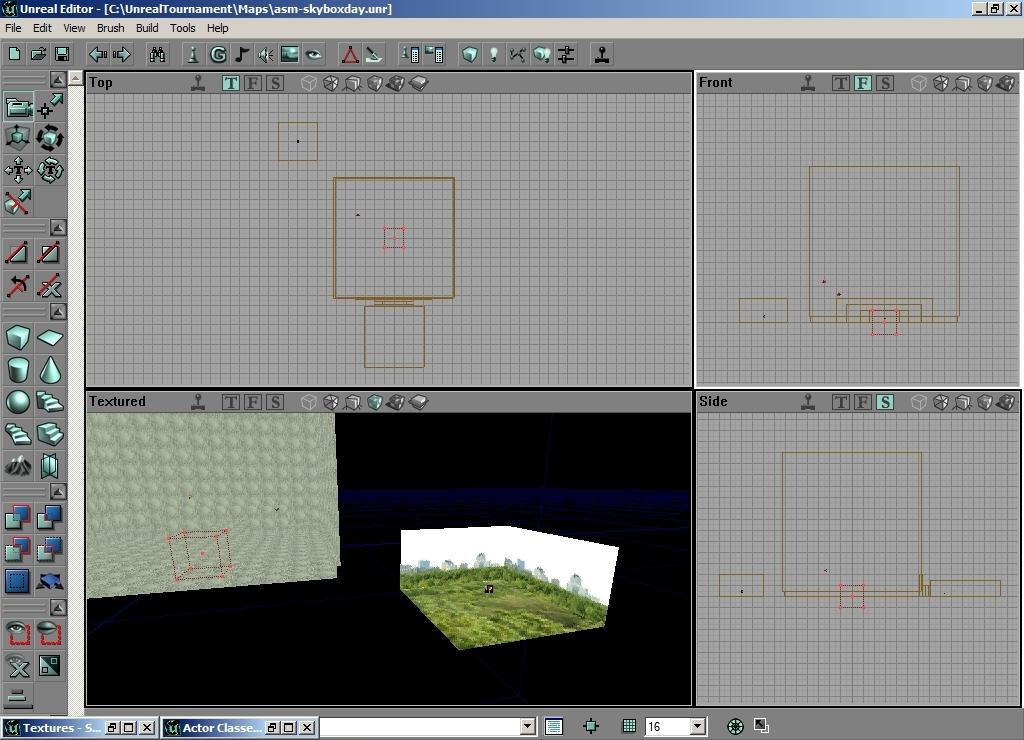Toggle the T view mode in the Front viewport

click(x=841, y=83)
